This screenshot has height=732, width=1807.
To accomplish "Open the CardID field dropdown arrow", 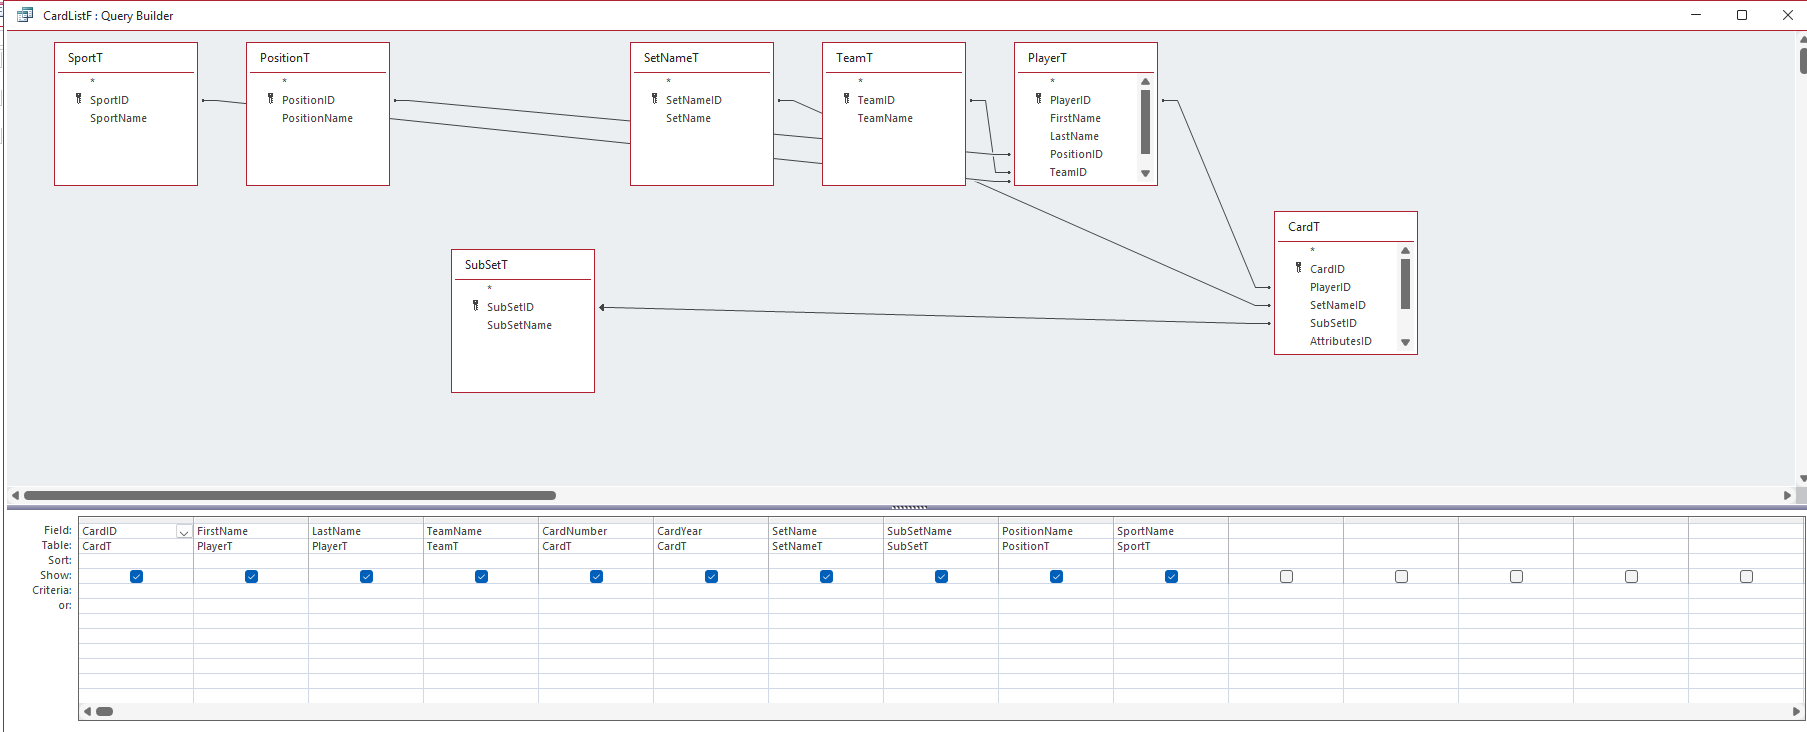I will [x=184, y=532].
